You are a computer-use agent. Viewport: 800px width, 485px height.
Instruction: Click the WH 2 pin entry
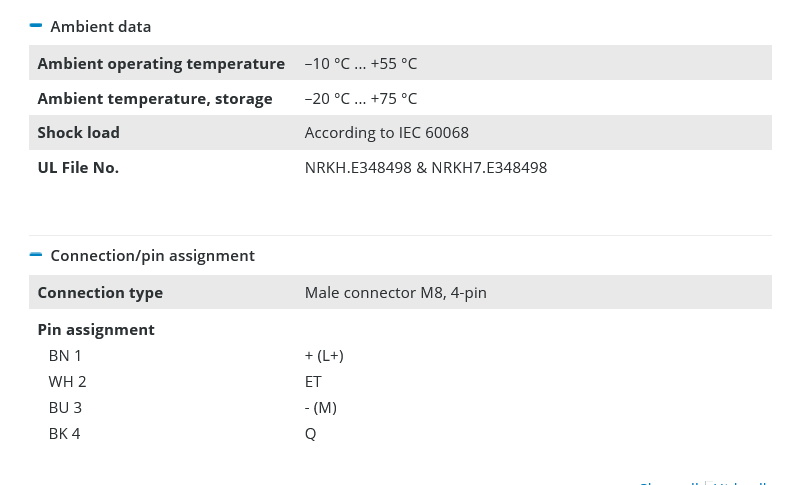(x=67, y=382)
